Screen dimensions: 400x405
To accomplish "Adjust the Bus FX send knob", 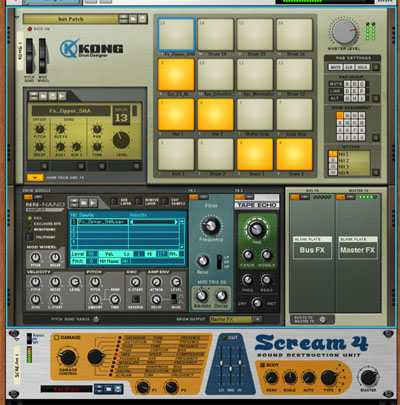I will (x=60, y=129).
